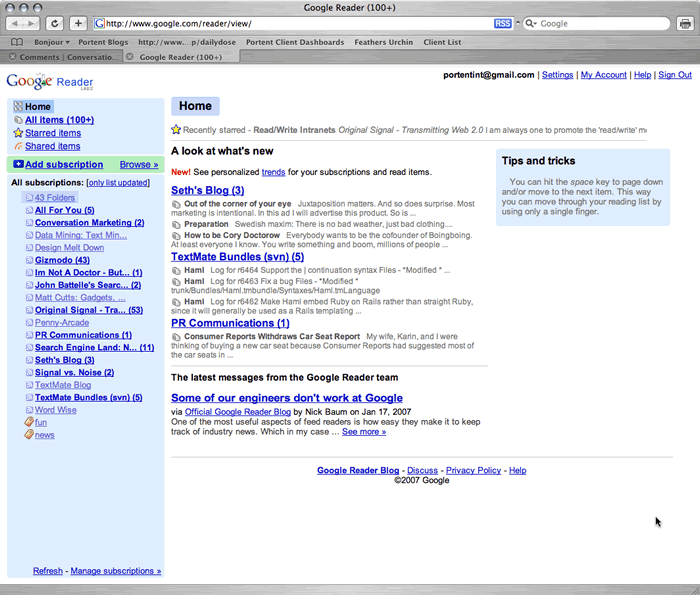Click Manage subscriptions » link
The width and height of the screenshot is (700, 595).
point(116,571)
